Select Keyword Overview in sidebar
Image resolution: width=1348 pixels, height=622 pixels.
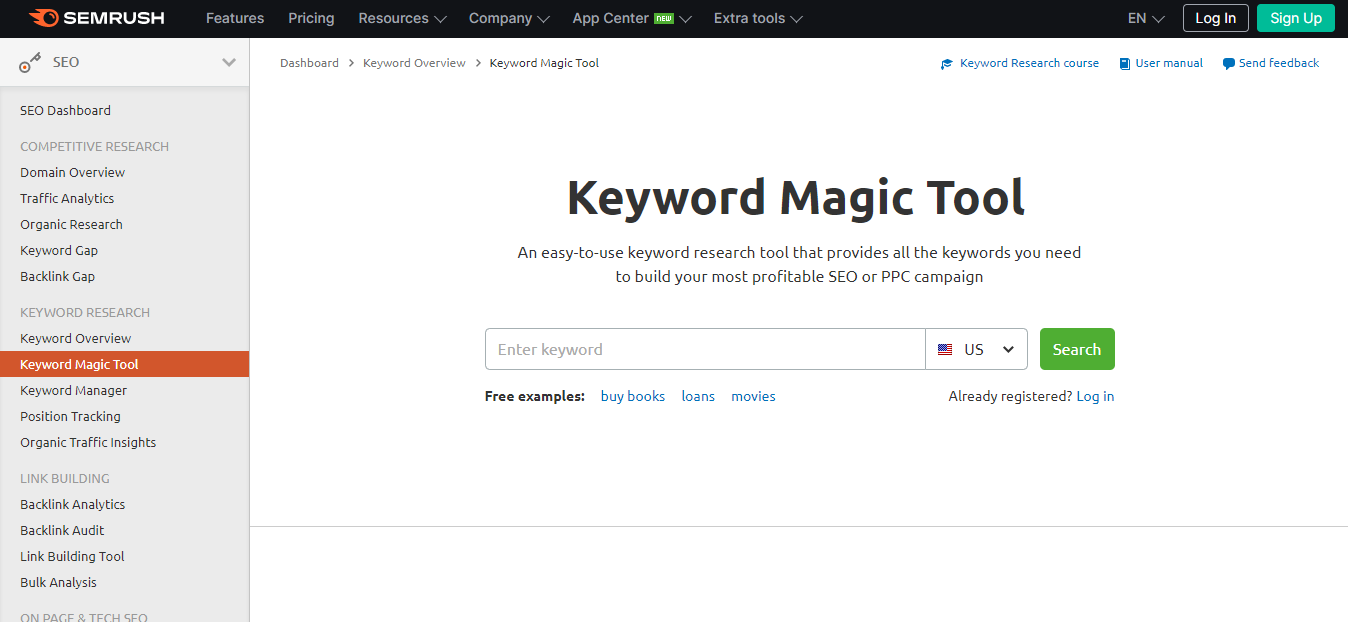[76, 339]
